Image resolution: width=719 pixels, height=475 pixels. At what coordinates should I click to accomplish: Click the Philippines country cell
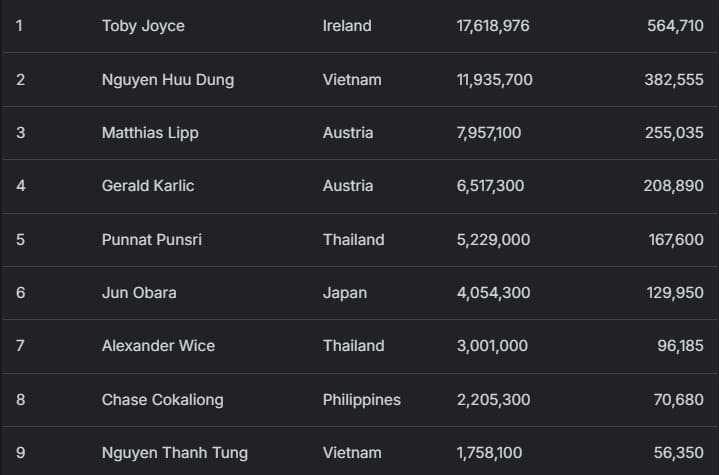point(361,400)
